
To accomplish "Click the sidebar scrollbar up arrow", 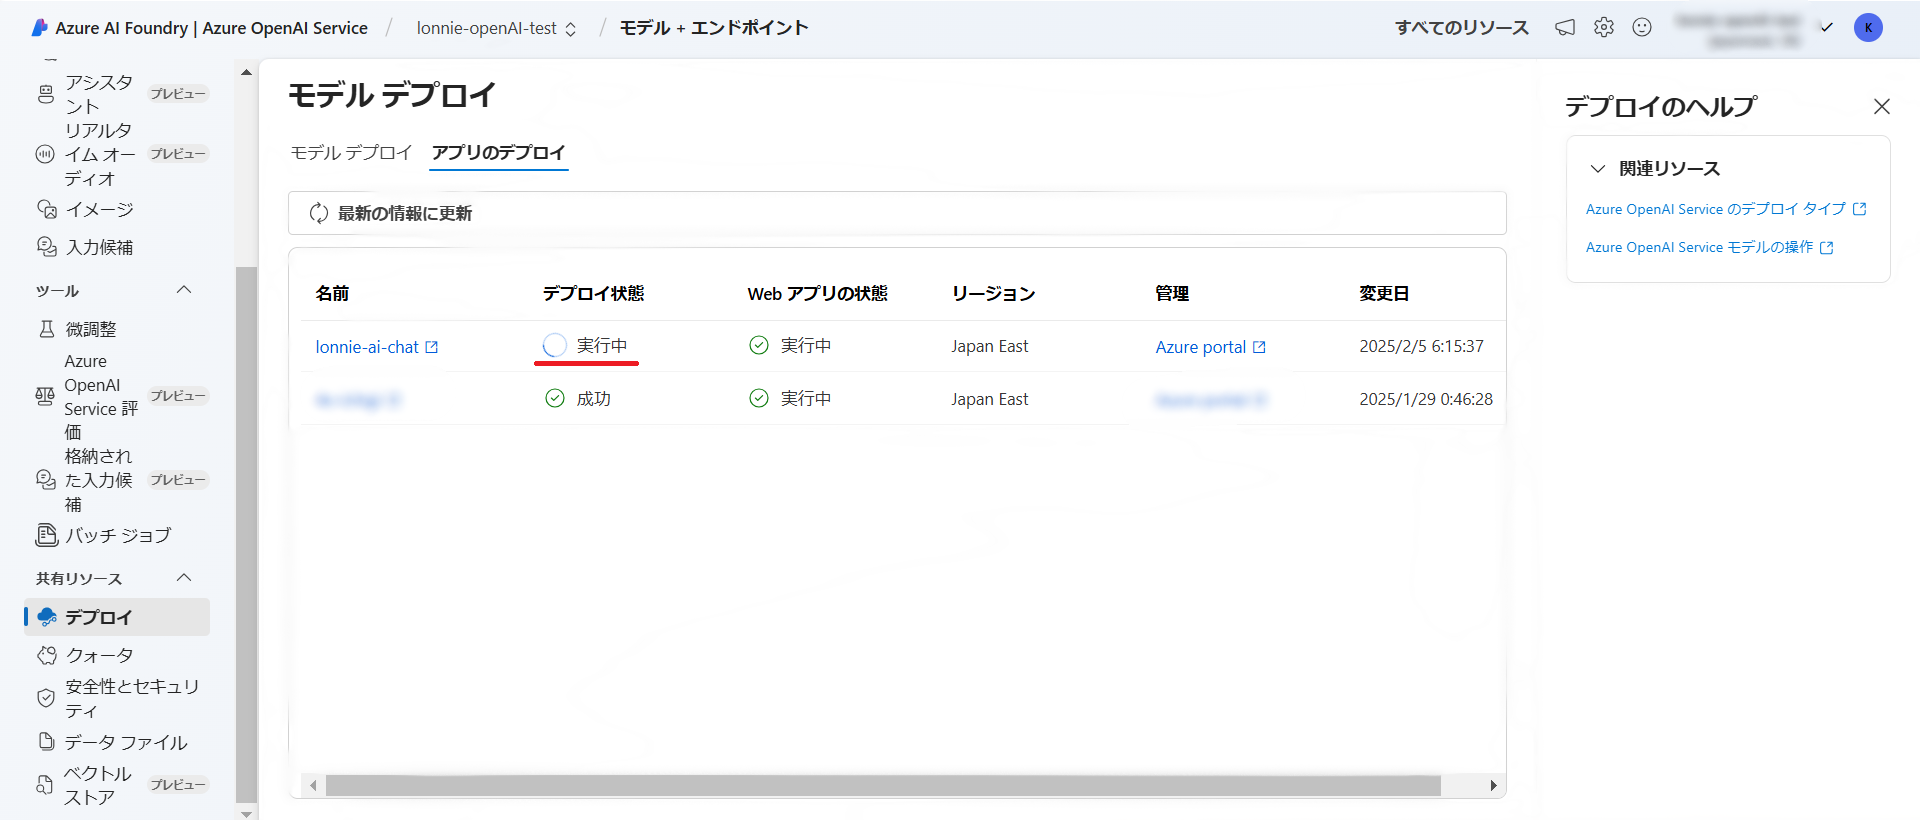I will 246,72.
